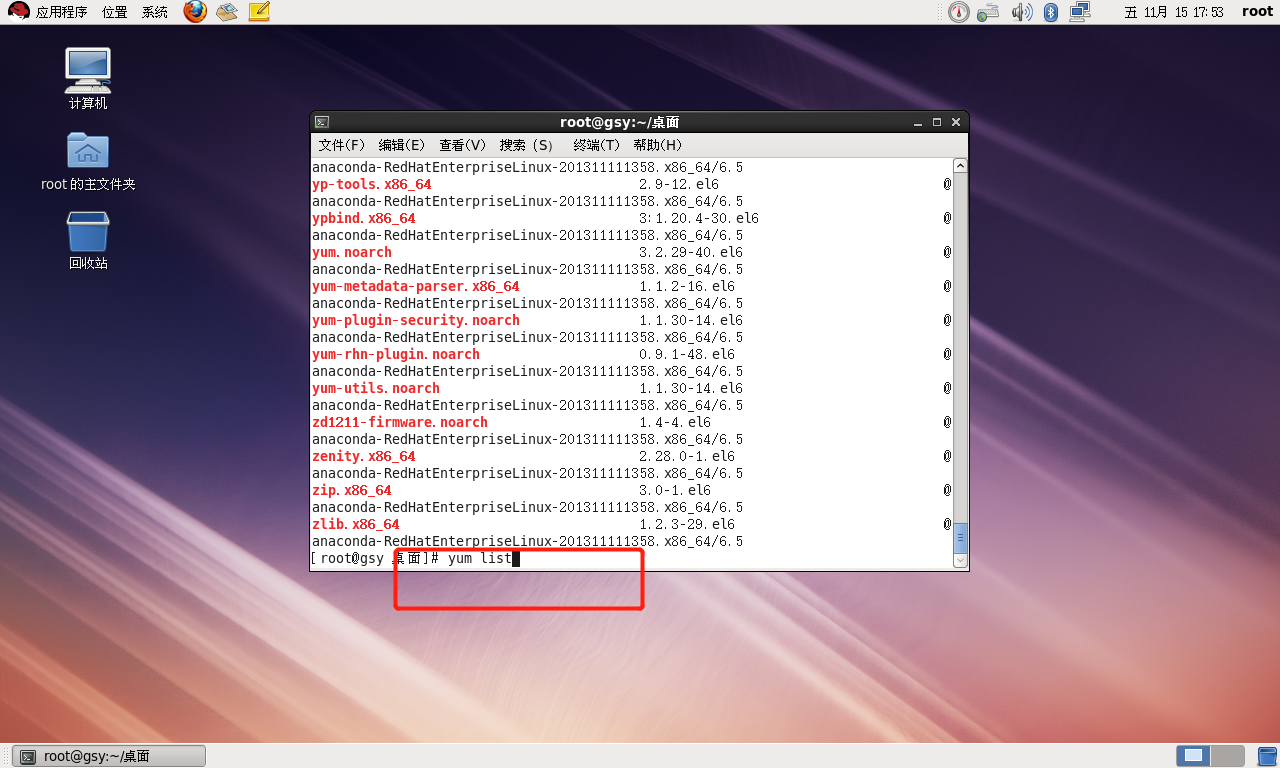Click the terminal scrollbar up arrow

(960, 166)
